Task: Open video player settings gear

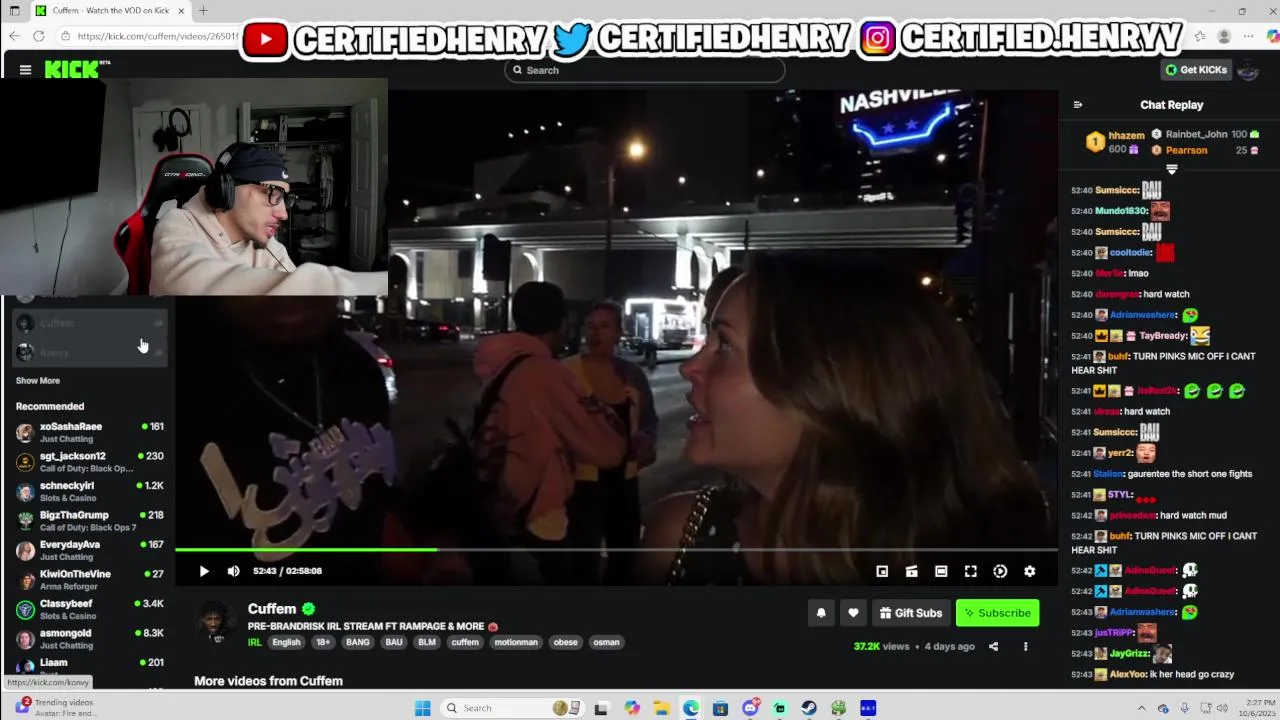Action: point(1029,571)
